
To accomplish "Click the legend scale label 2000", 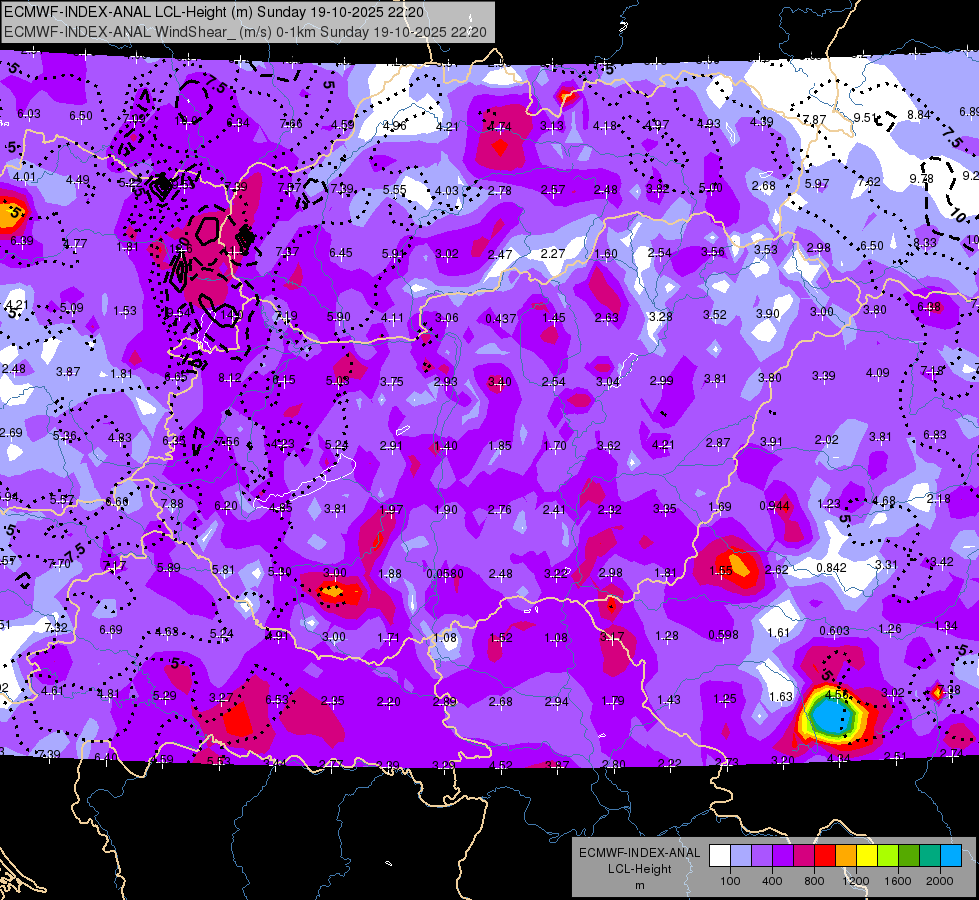I will (940, 881).
